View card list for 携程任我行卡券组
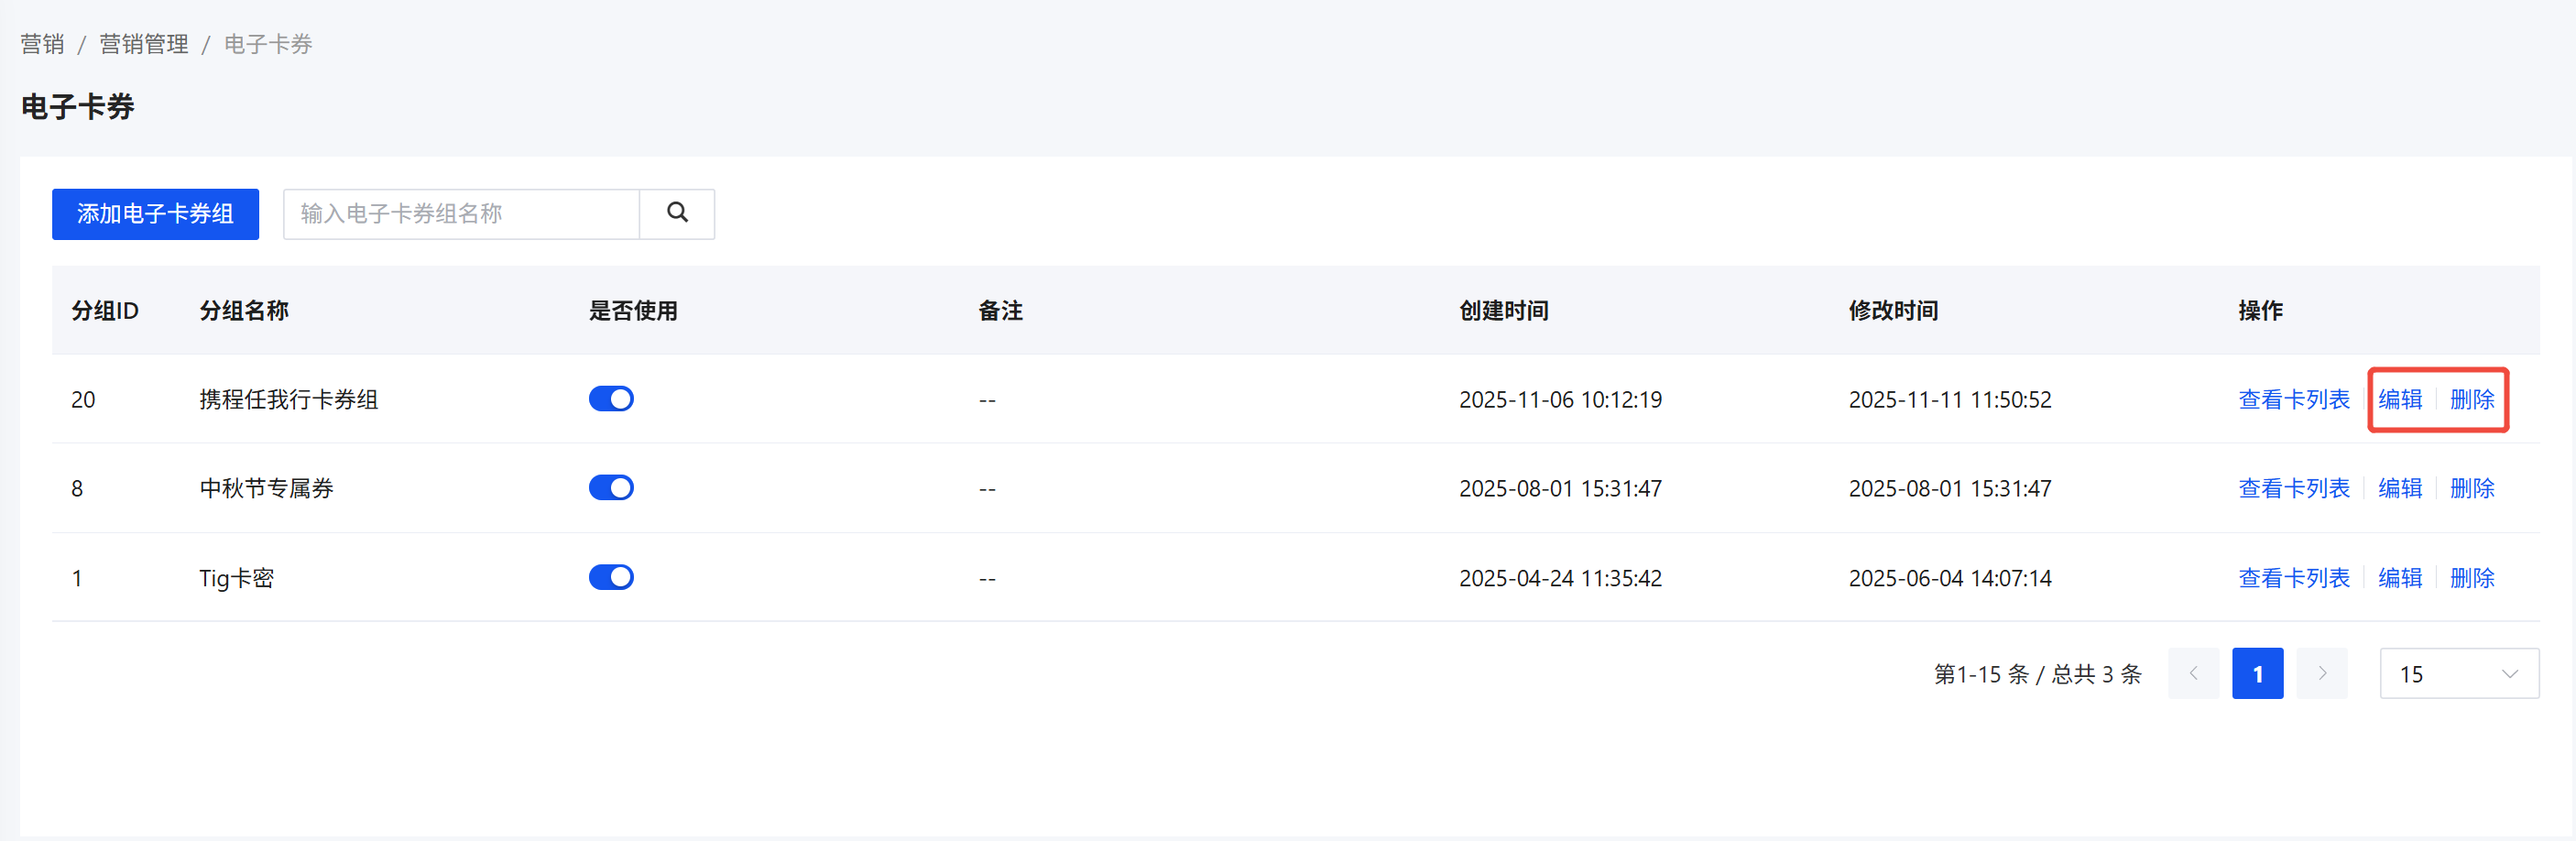 2293,400
